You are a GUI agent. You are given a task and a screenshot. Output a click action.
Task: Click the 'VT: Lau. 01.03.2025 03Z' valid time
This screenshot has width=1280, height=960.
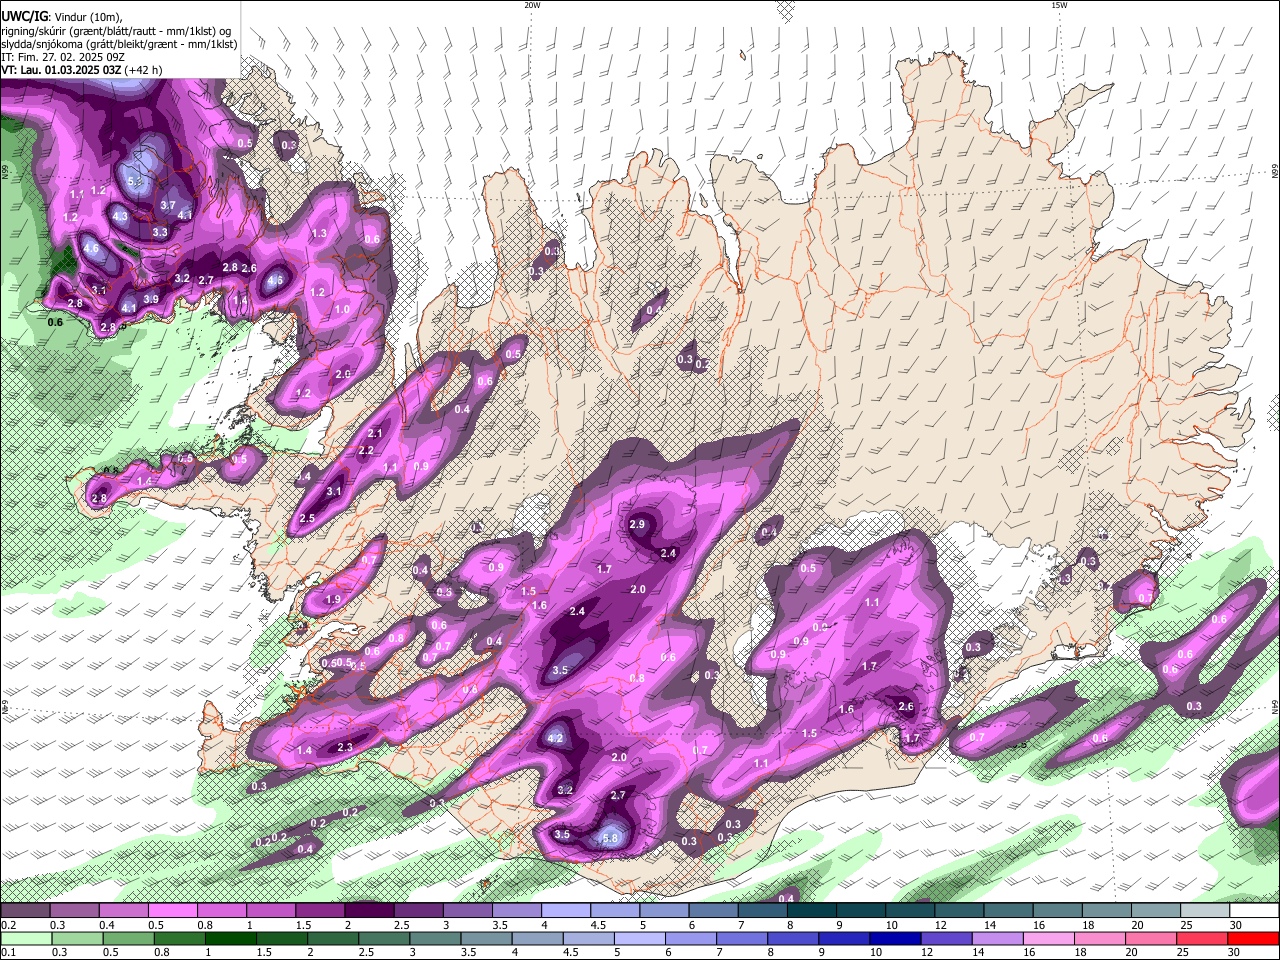click(x=61, y=70)
